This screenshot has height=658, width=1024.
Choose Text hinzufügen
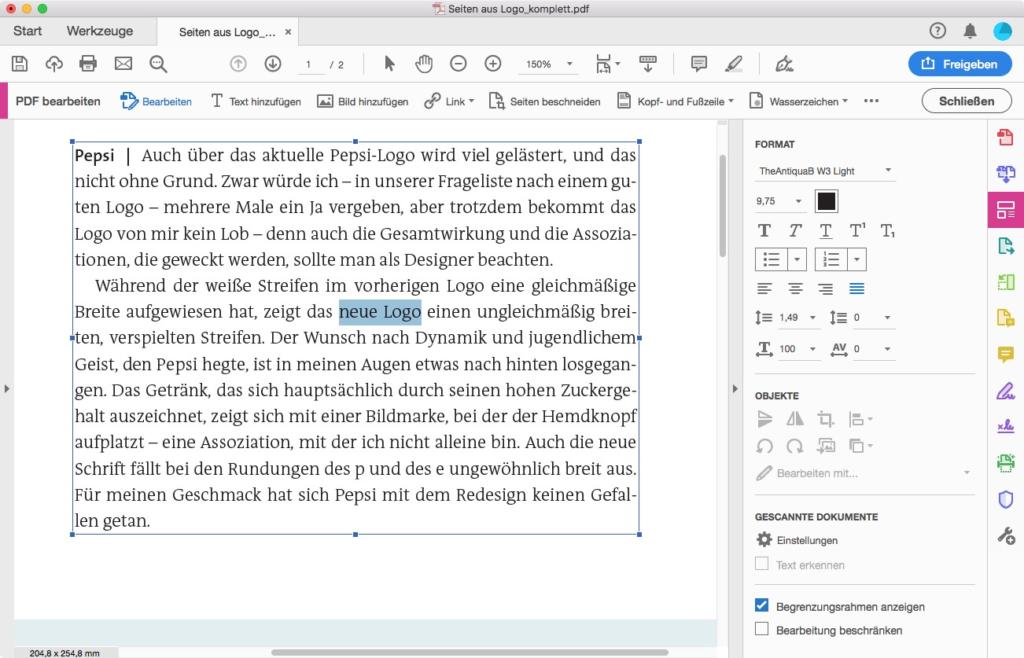tap(255, 101)
